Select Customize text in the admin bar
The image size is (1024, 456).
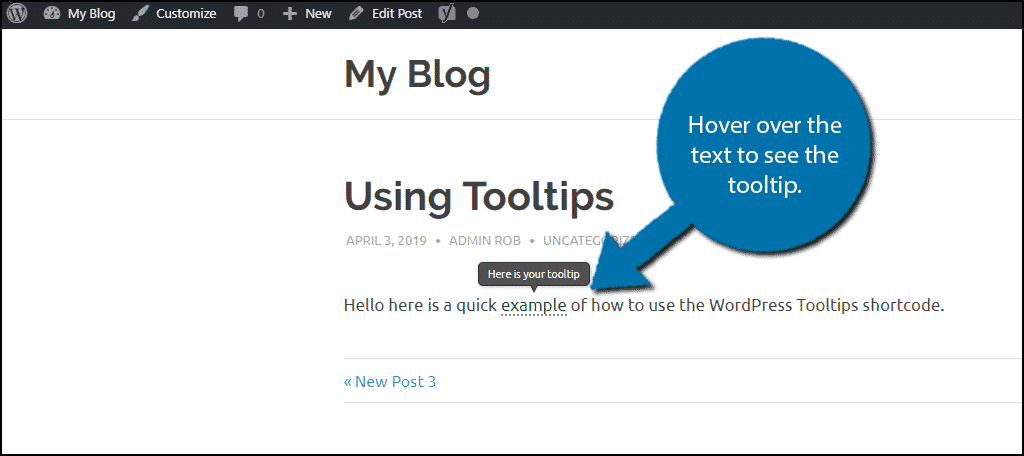click(x=186, y=14)
